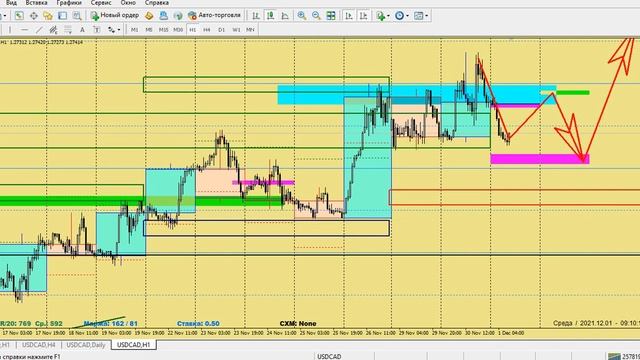
Task: Open the Data Window crosshair-target icon
Action: pyautogui.click(x=33, y=16)
